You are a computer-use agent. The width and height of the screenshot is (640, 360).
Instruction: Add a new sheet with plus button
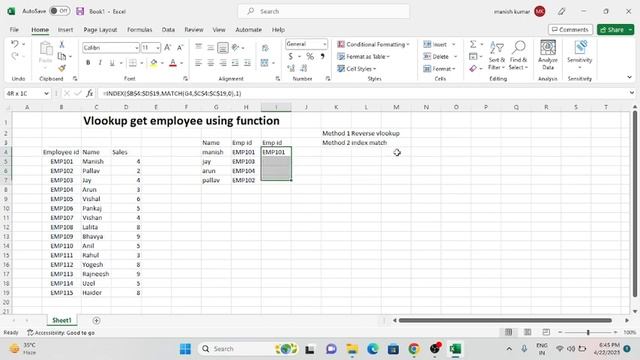click(96, 320)
